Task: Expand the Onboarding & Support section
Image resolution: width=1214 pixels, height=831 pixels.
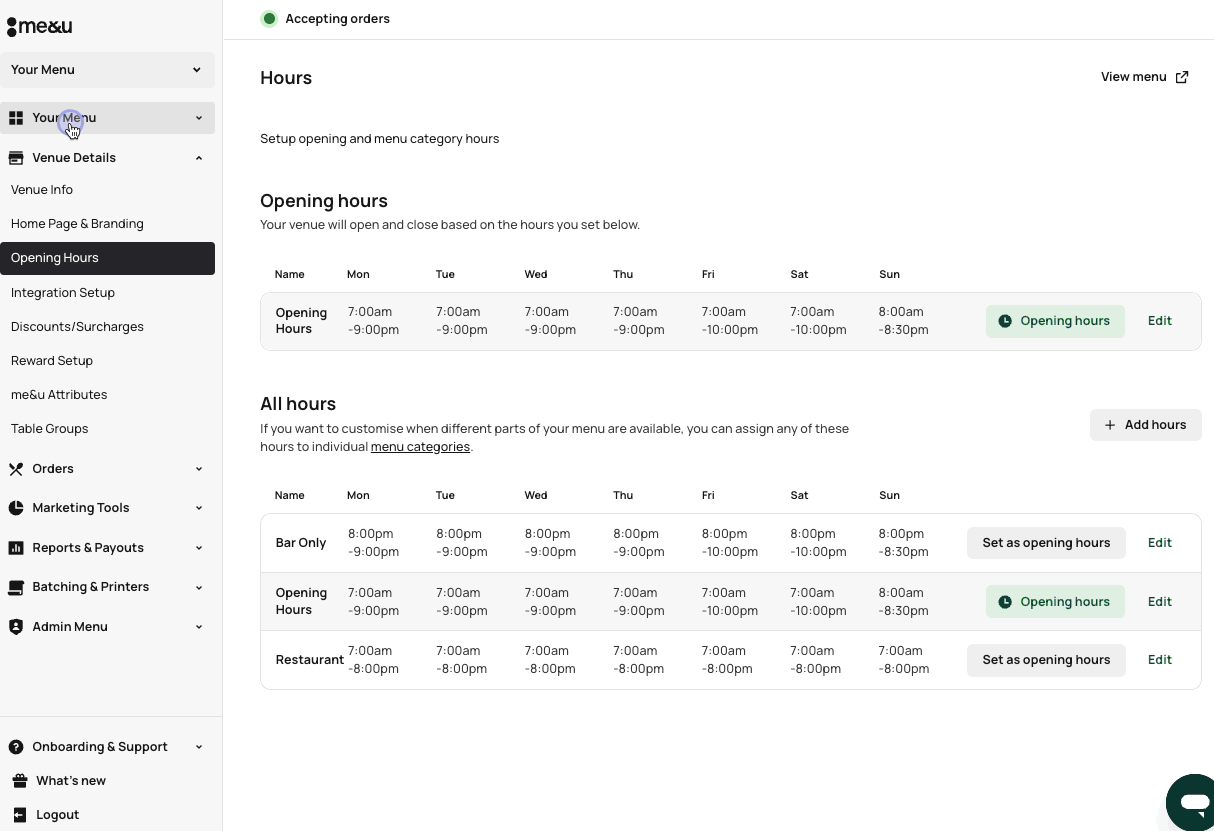Action: [x=198, y=747]
